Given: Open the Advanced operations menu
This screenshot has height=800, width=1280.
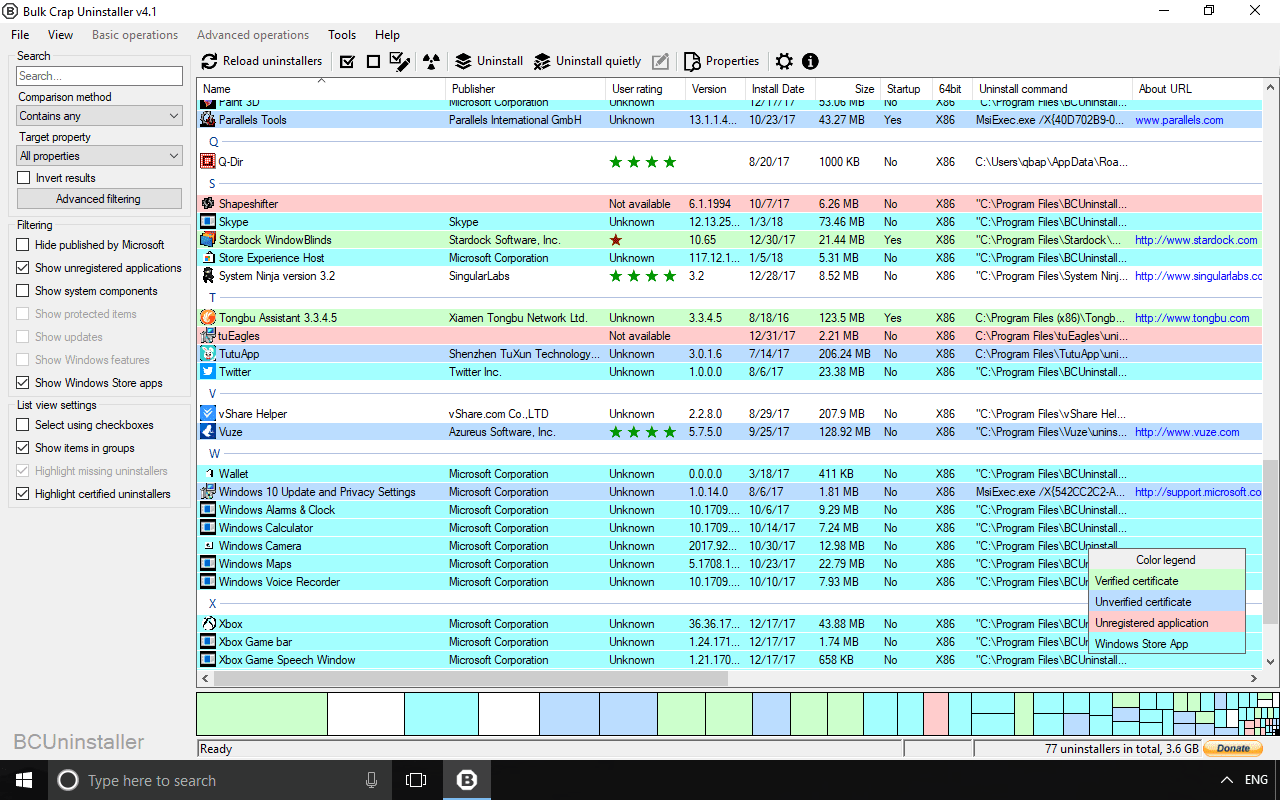Looking at the screenshot, I should click(253, 35).
